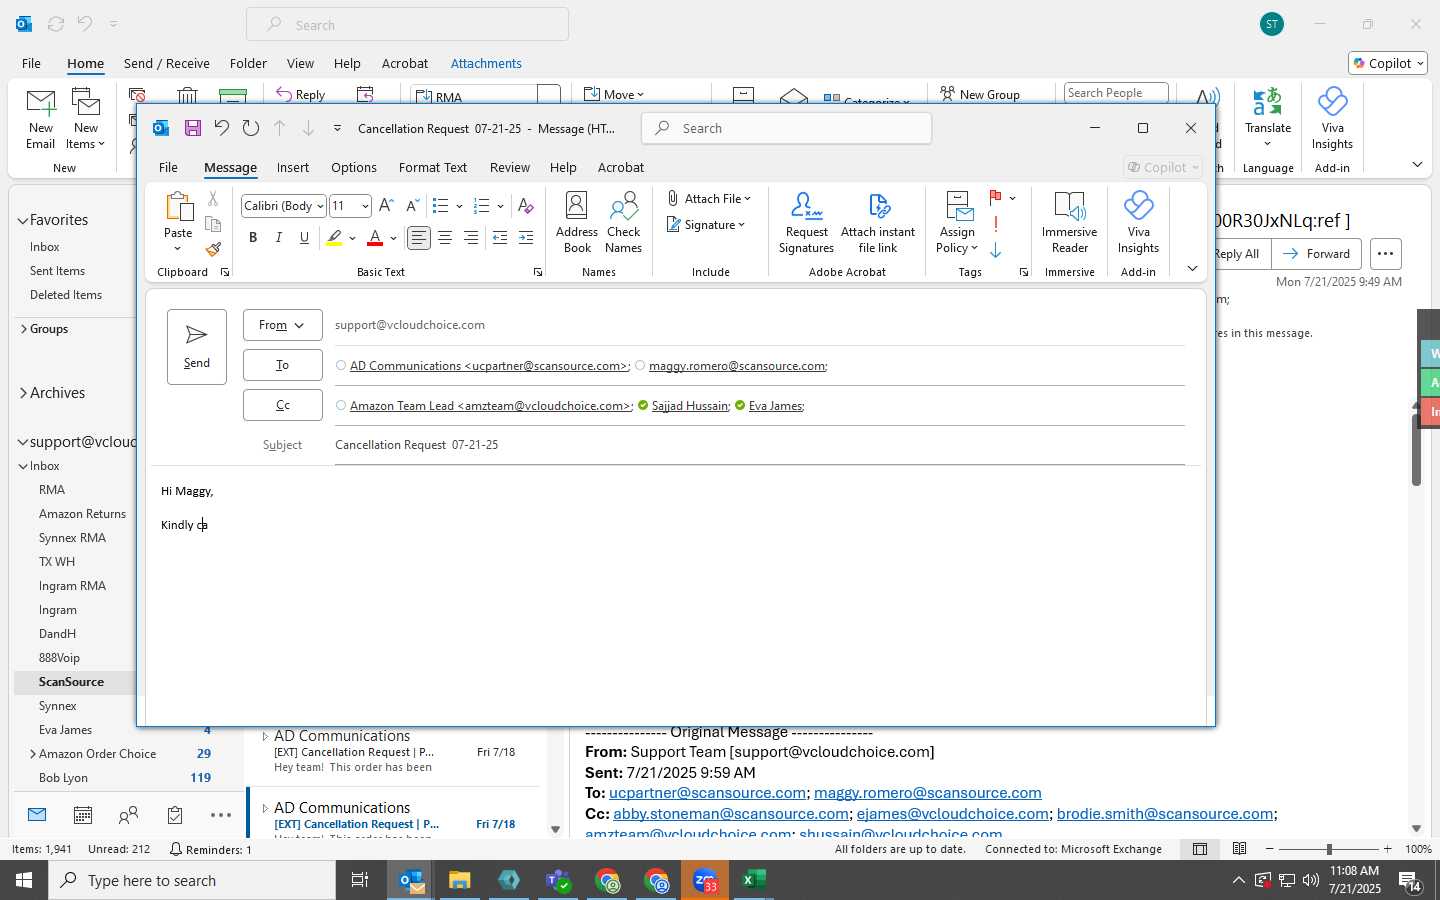Launch Immersive Reader

pyautogui.click(x=1069, y=223)
